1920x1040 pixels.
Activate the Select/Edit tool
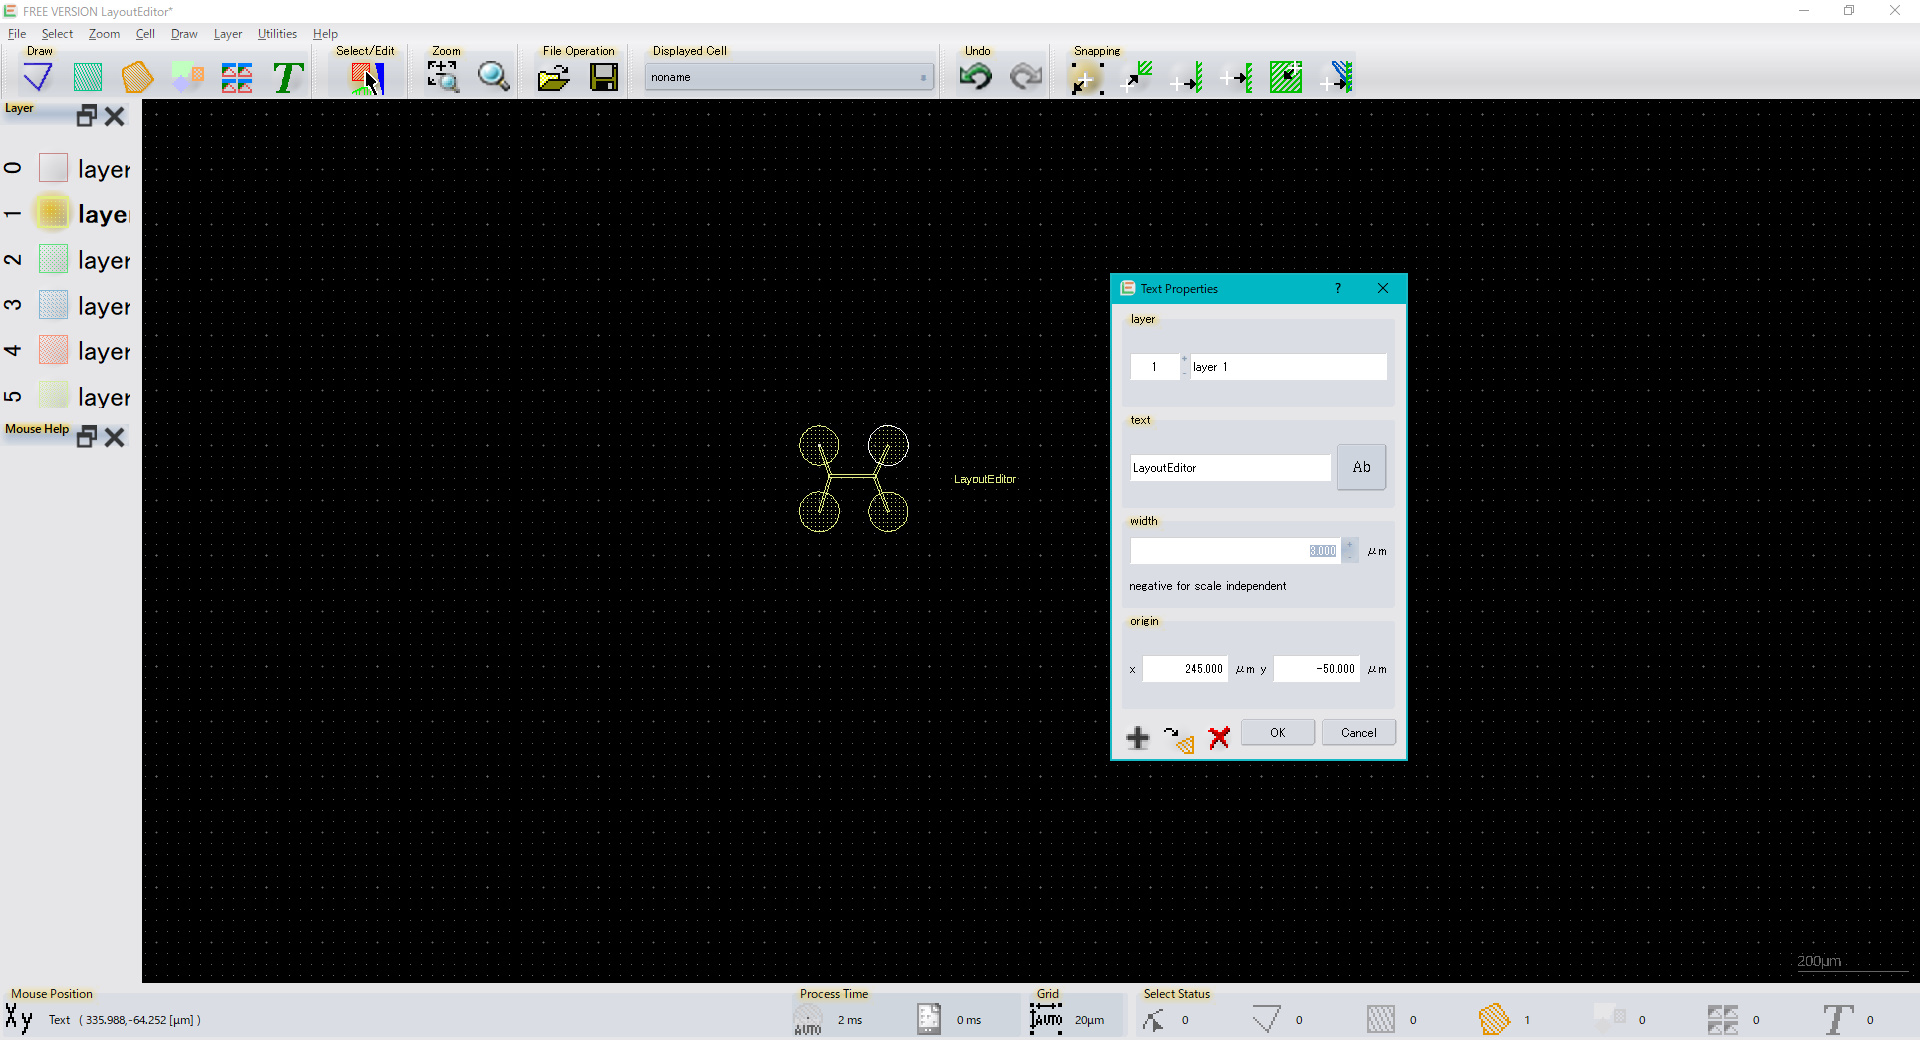(x=366, y=77)
